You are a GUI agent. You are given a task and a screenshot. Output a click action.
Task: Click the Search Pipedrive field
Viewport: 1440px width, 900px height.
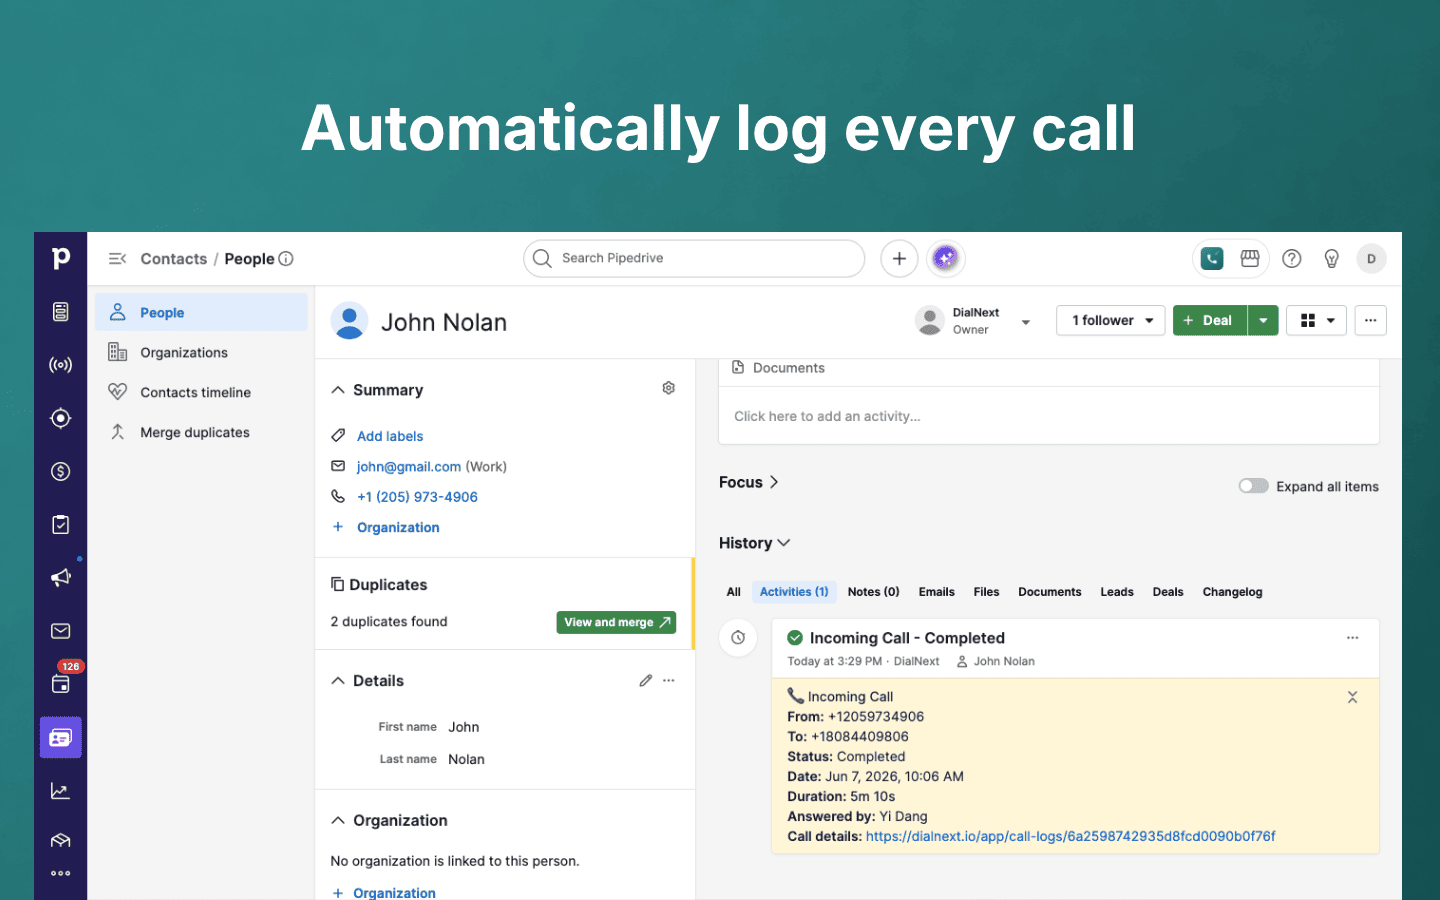click(x=694, y=258)
